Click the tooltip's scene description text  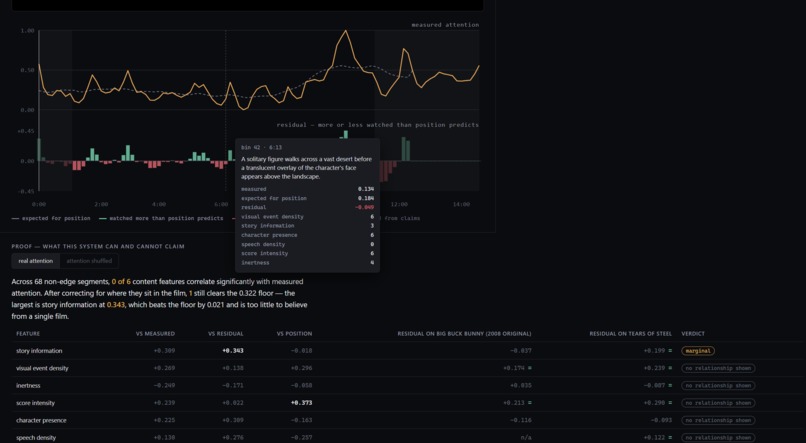pyautogui.click(x=306, y=168)
